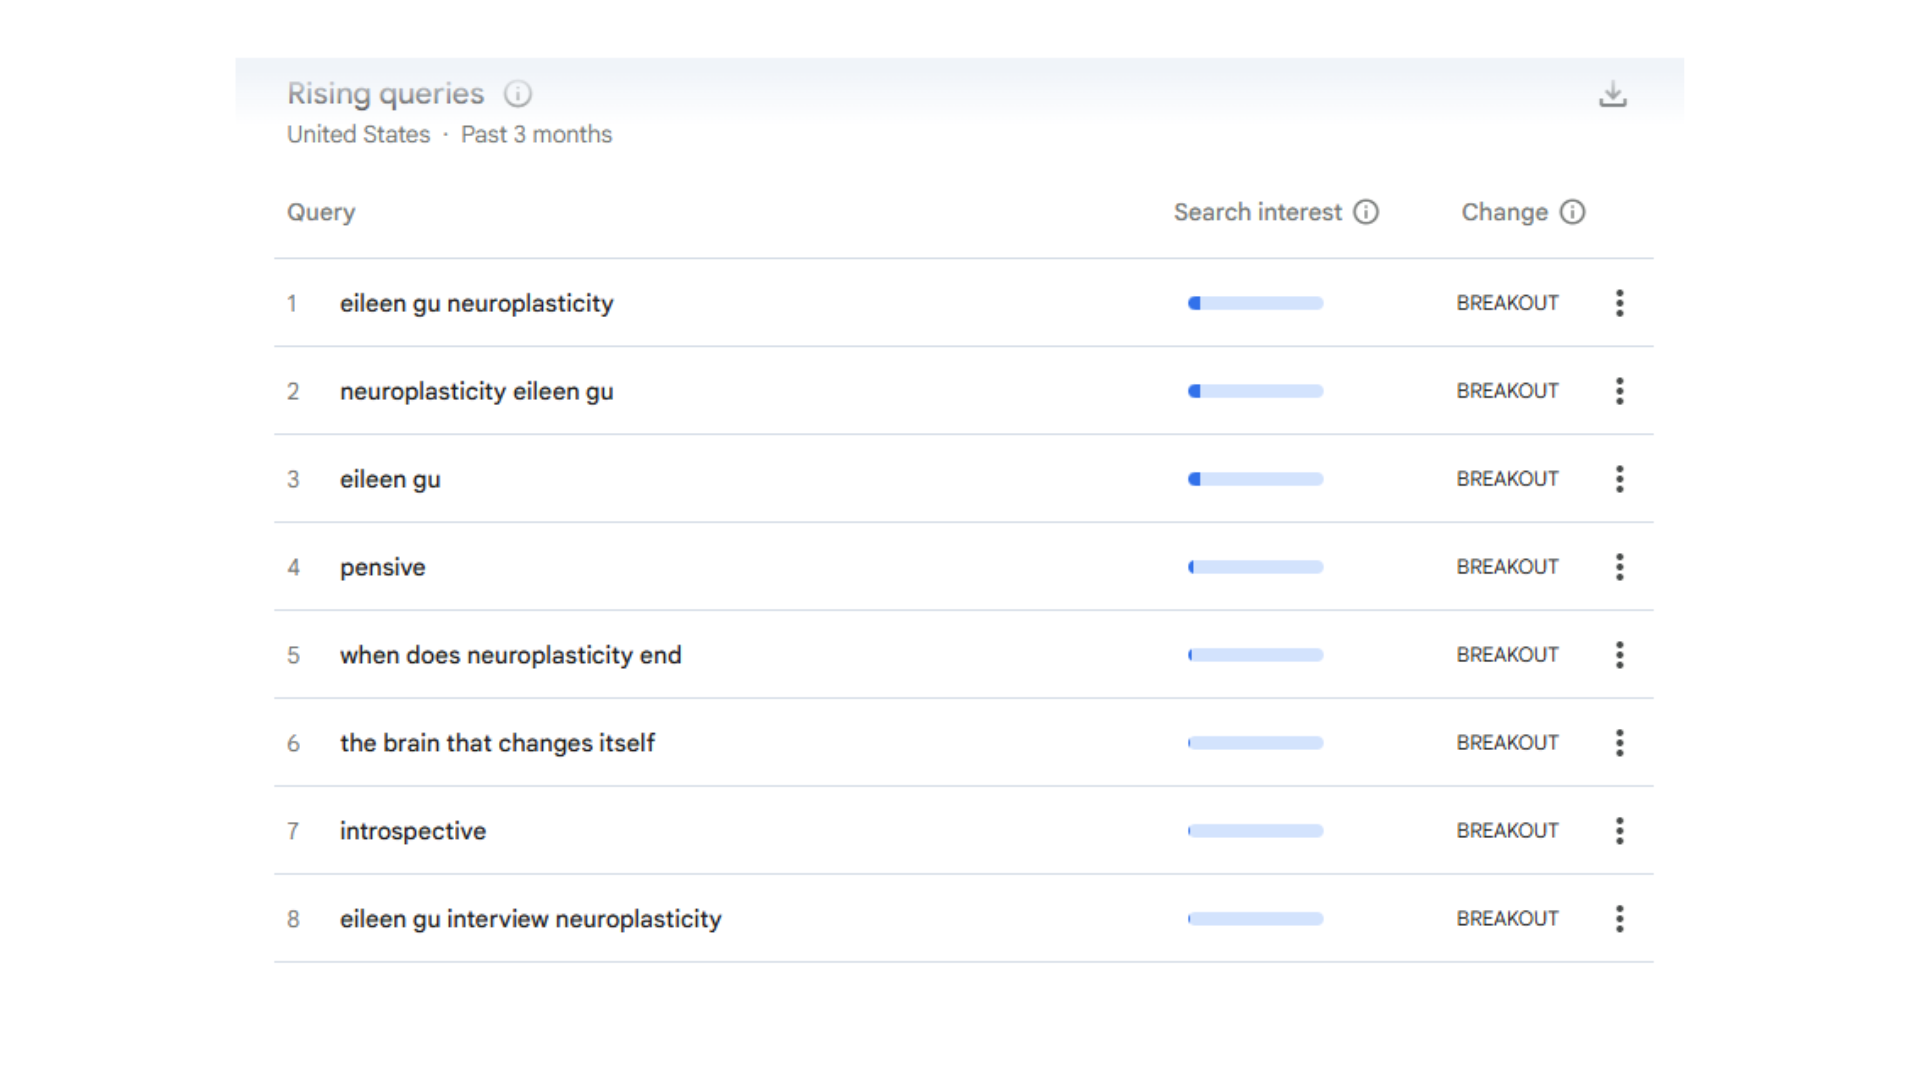Open the pensive query link
The image size is (1920, 1080).
coord(382,567)
